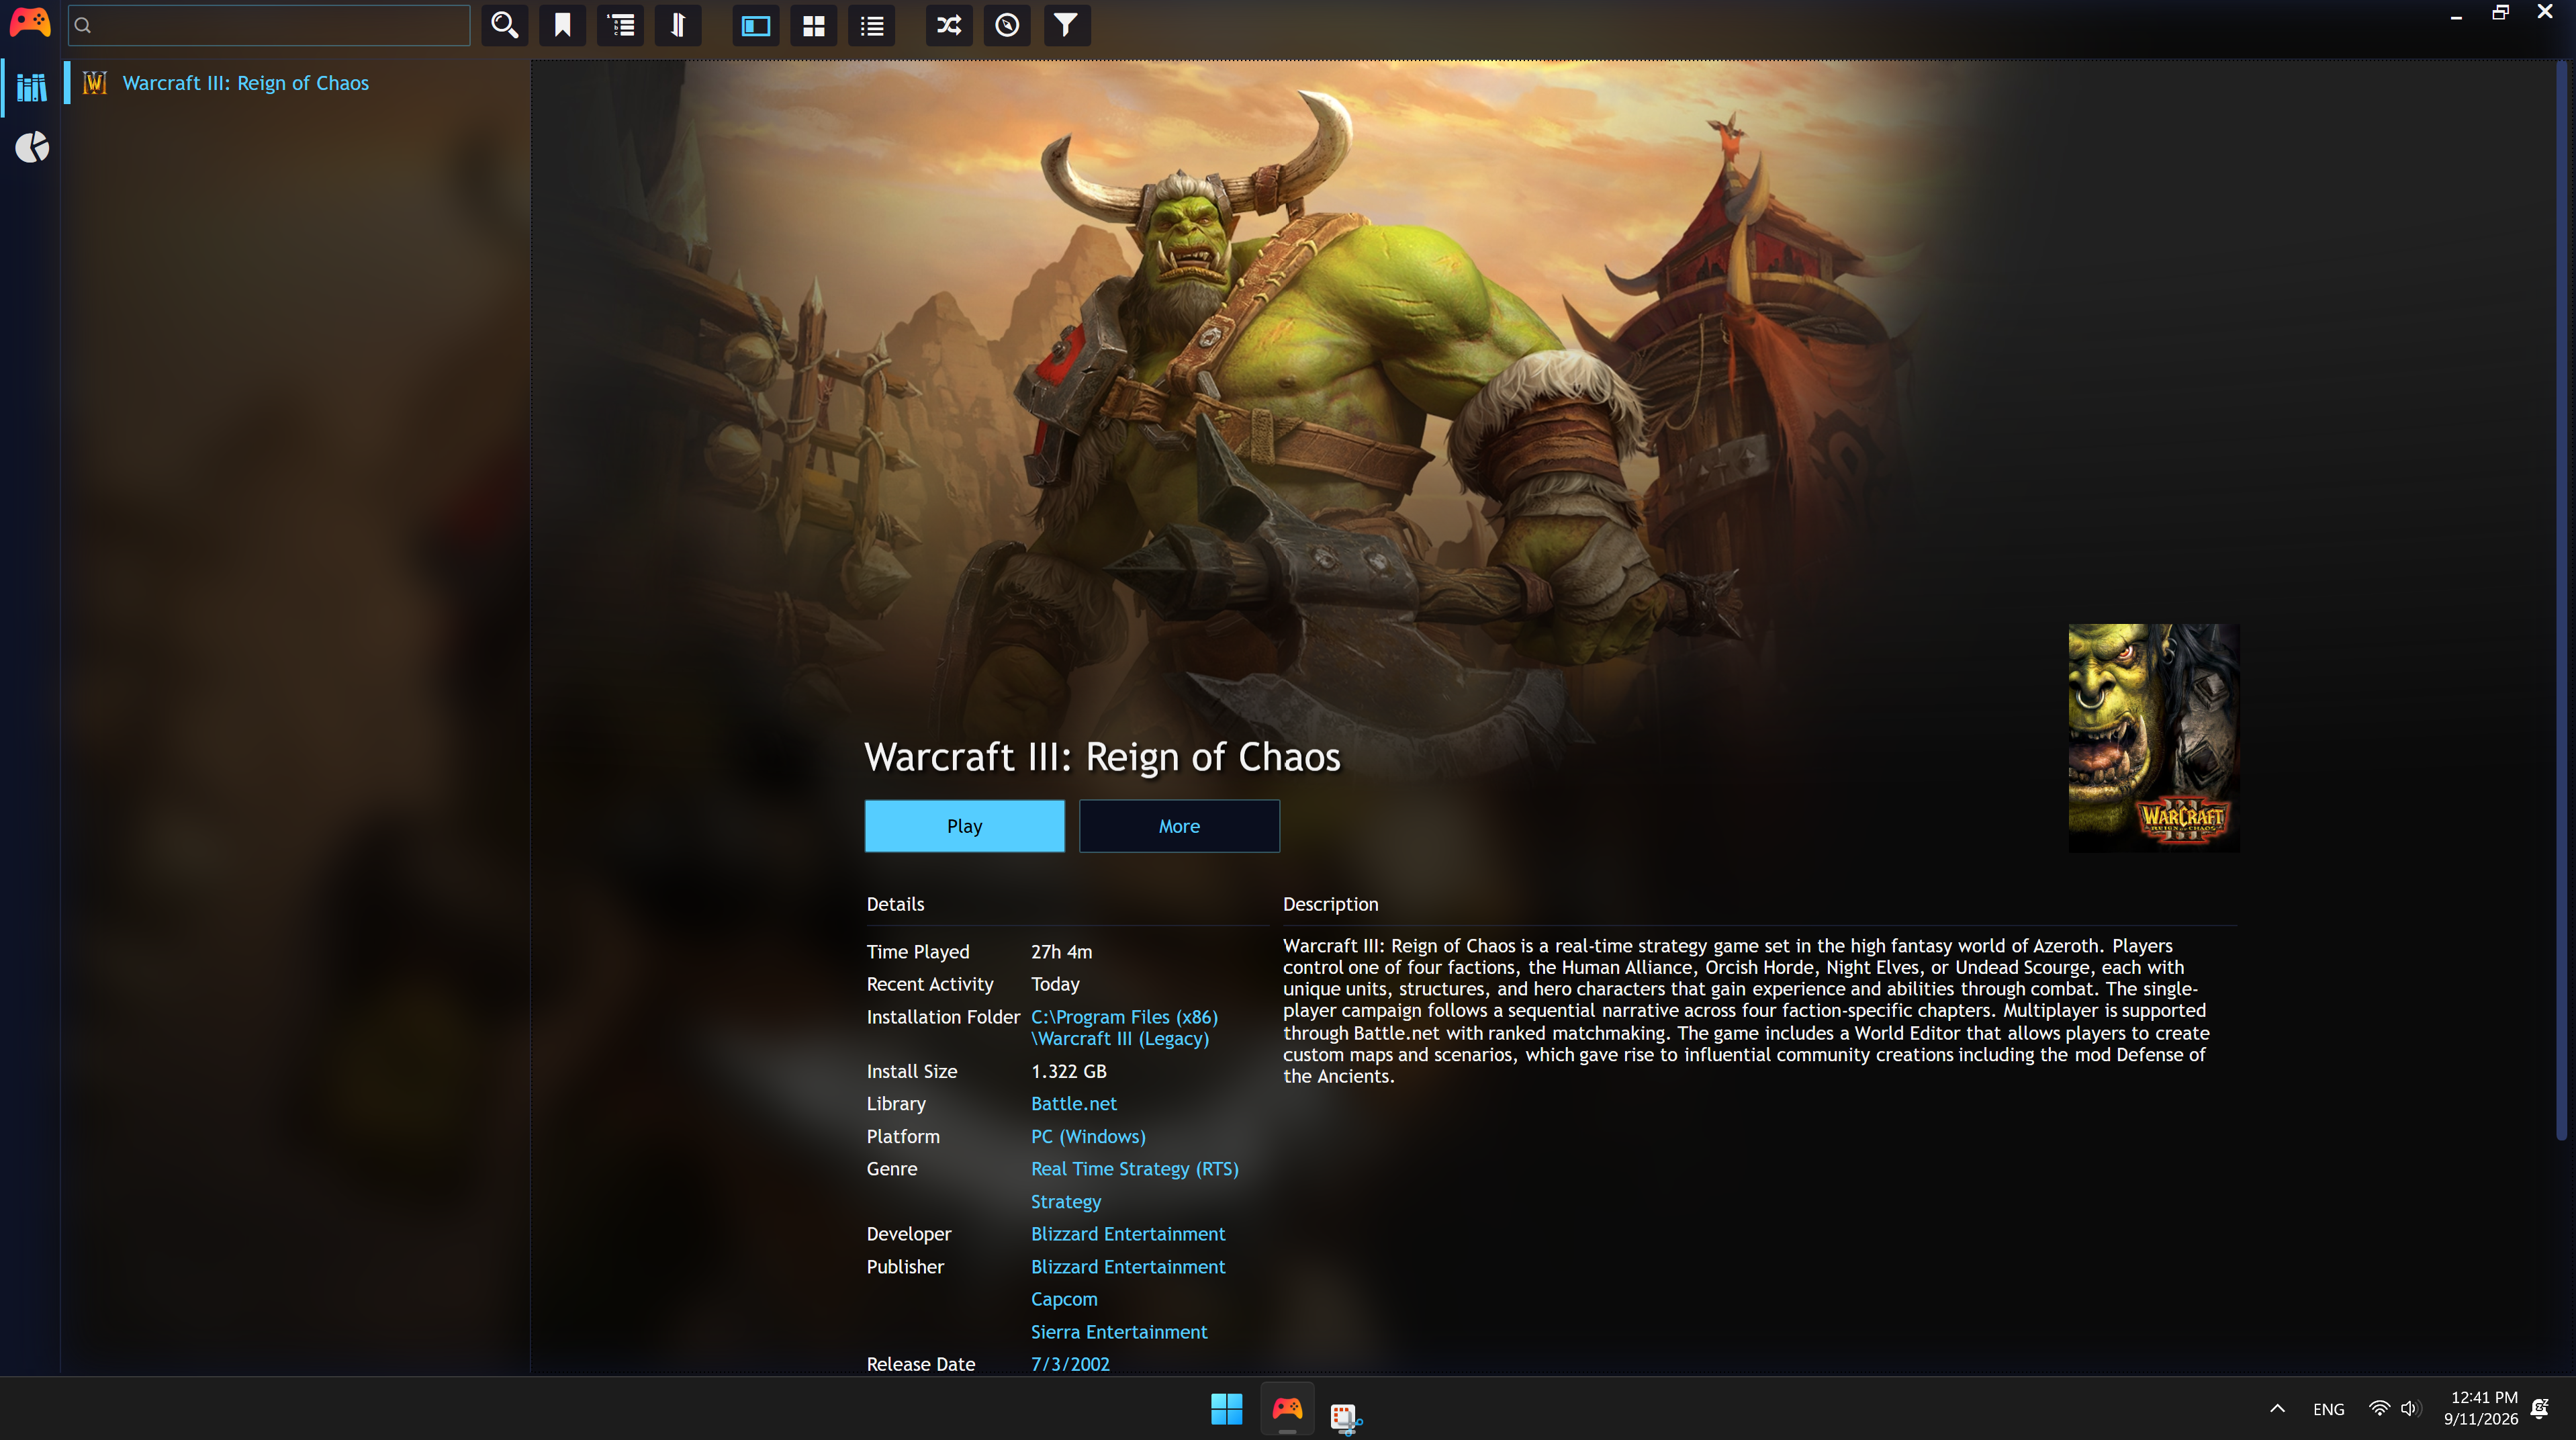This screenshot has height=1440, width=2576.
Task: Open the grouping options dropdown
Action: pyautogui.click(x=621, y=25)
